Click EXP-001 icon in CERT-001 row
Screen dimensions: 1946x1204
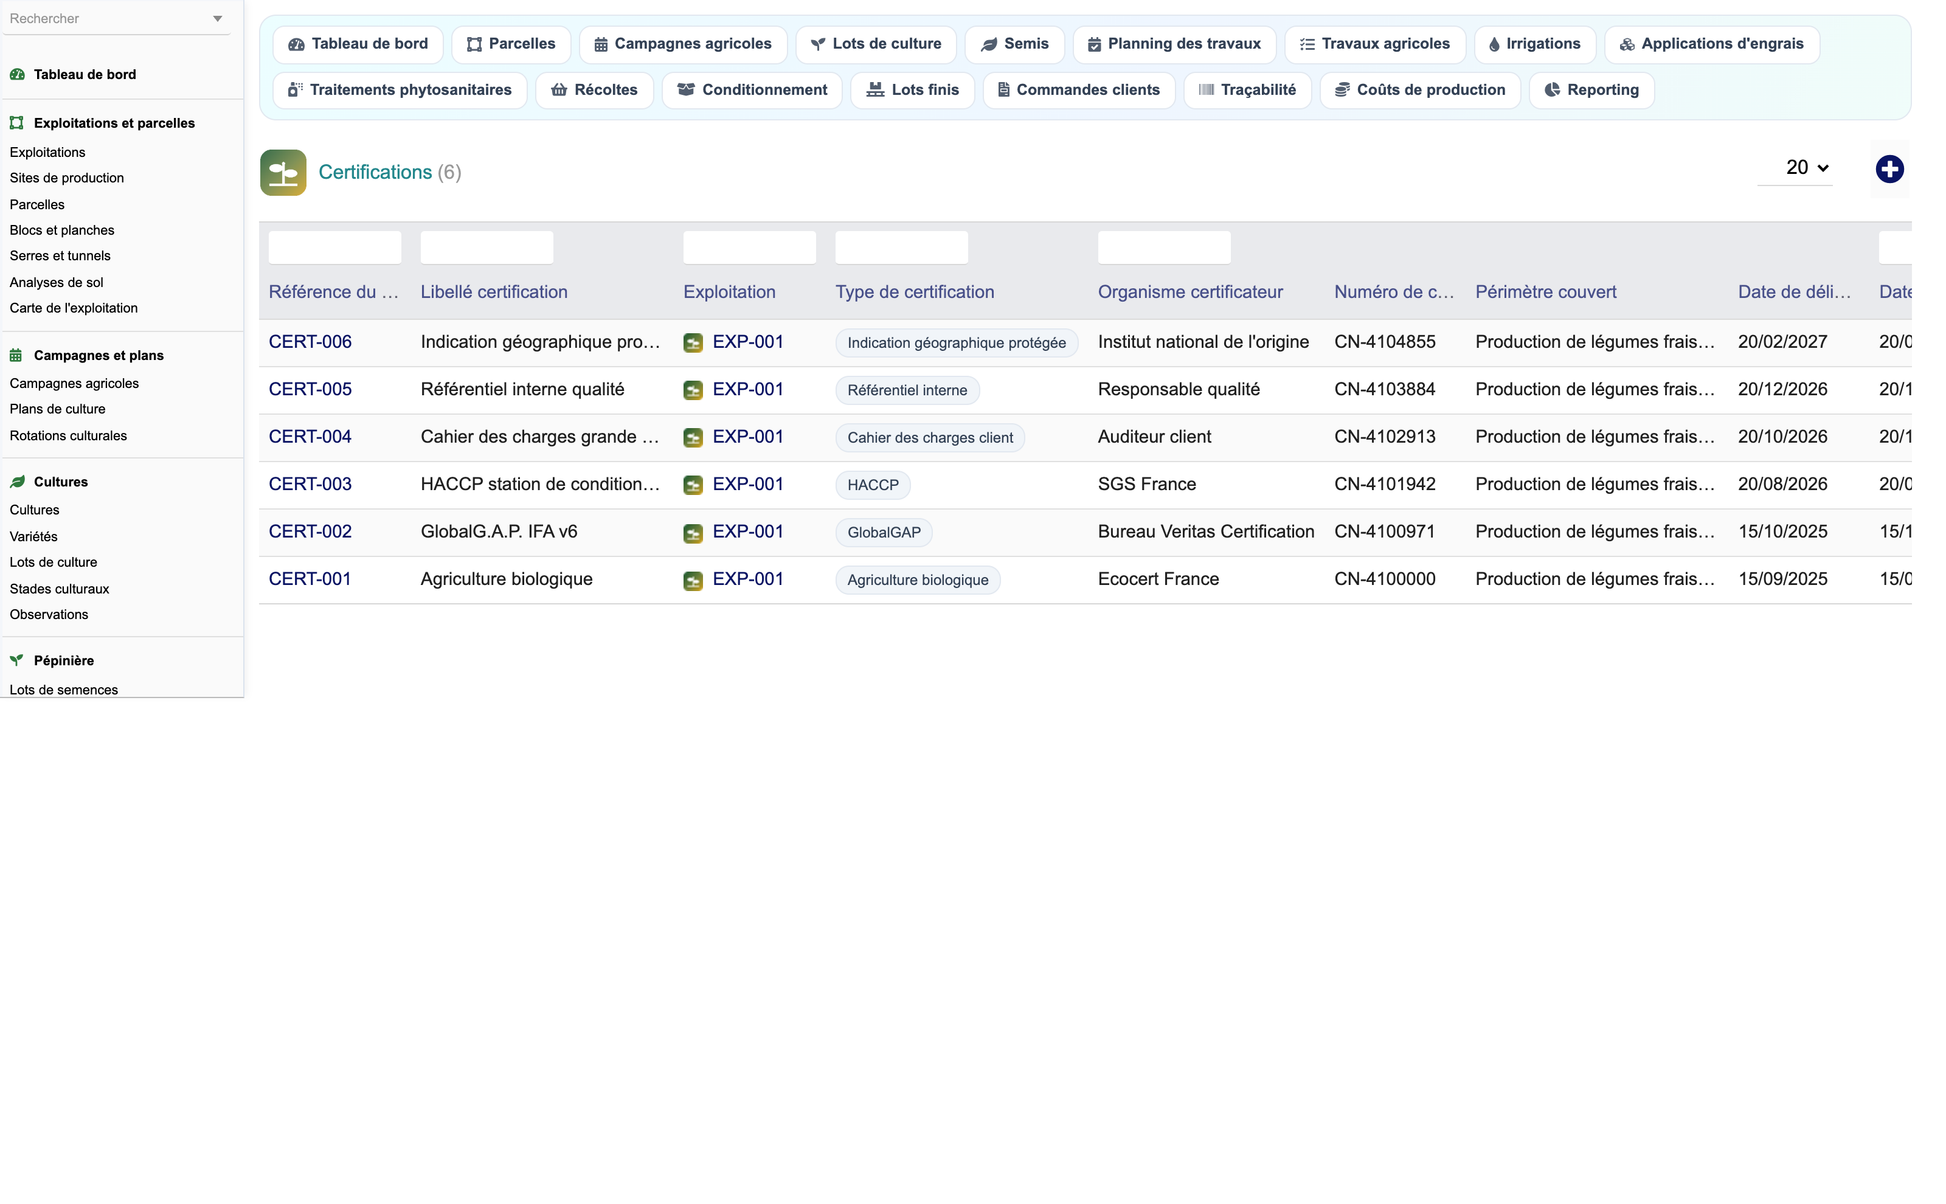click(x=693, y=580)
